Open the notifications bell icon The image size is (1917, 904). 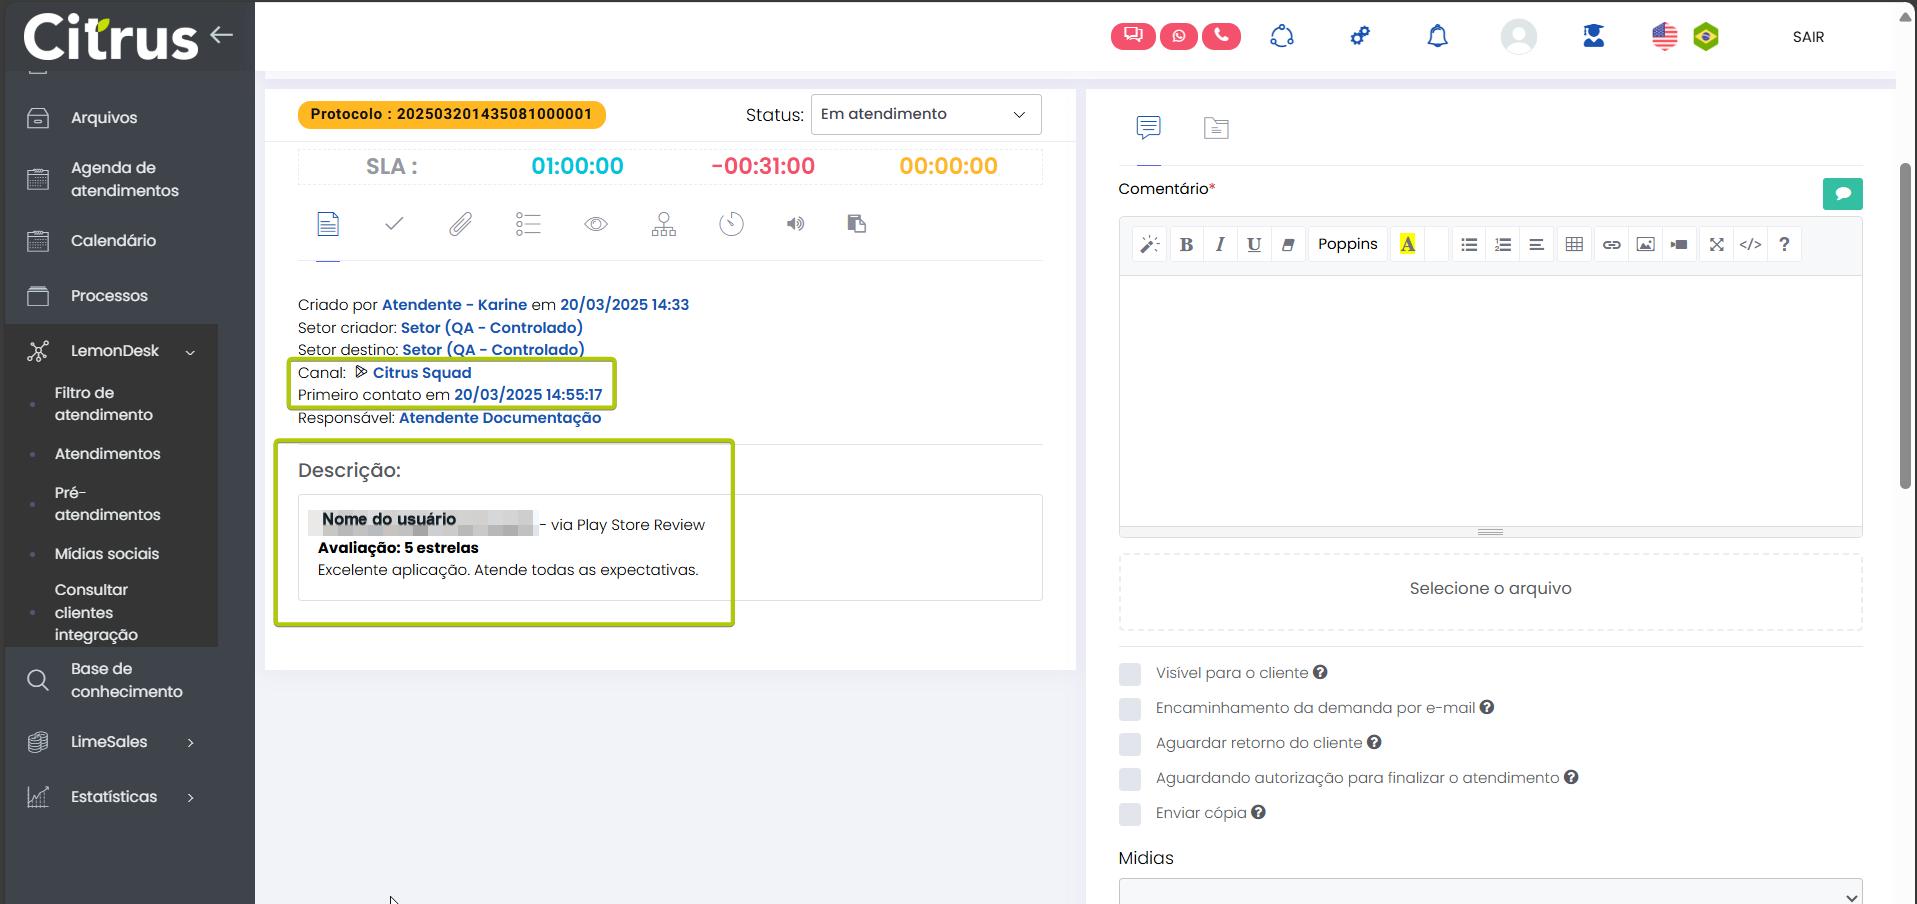pos(1437,37)
